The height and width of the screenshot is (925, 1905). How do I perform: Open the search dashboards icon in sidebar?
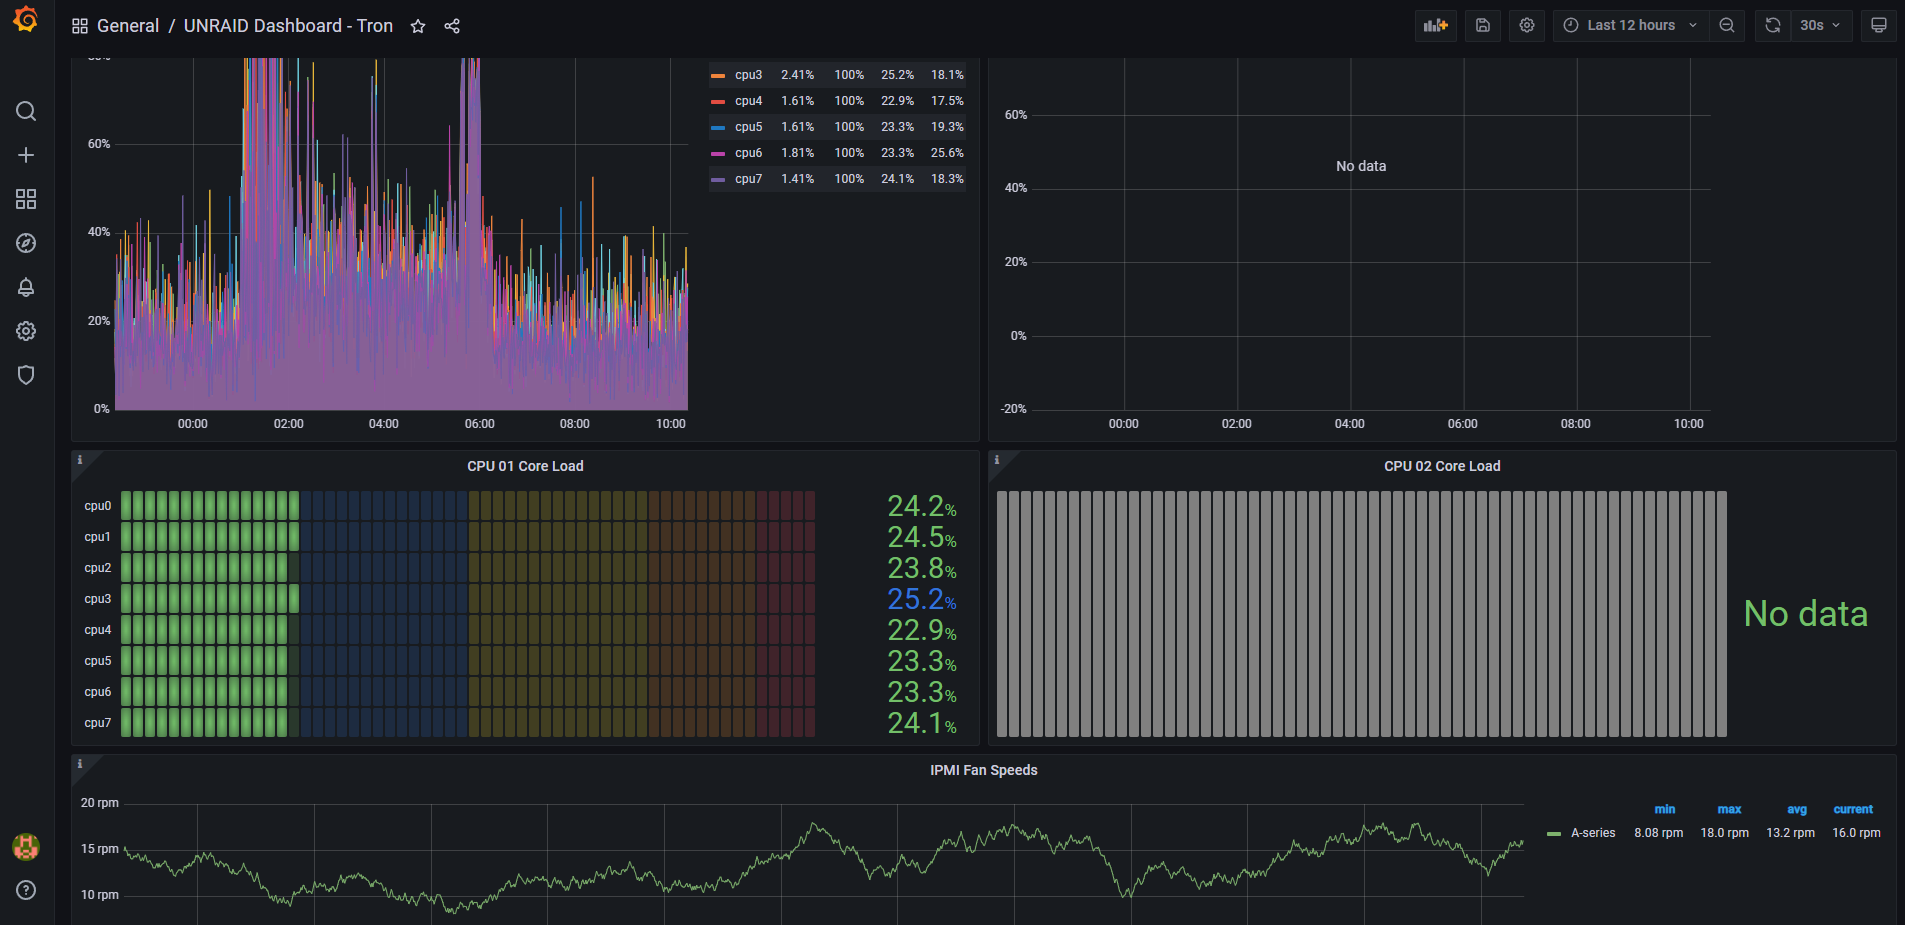pyautogui.click(x=26, y=111)
